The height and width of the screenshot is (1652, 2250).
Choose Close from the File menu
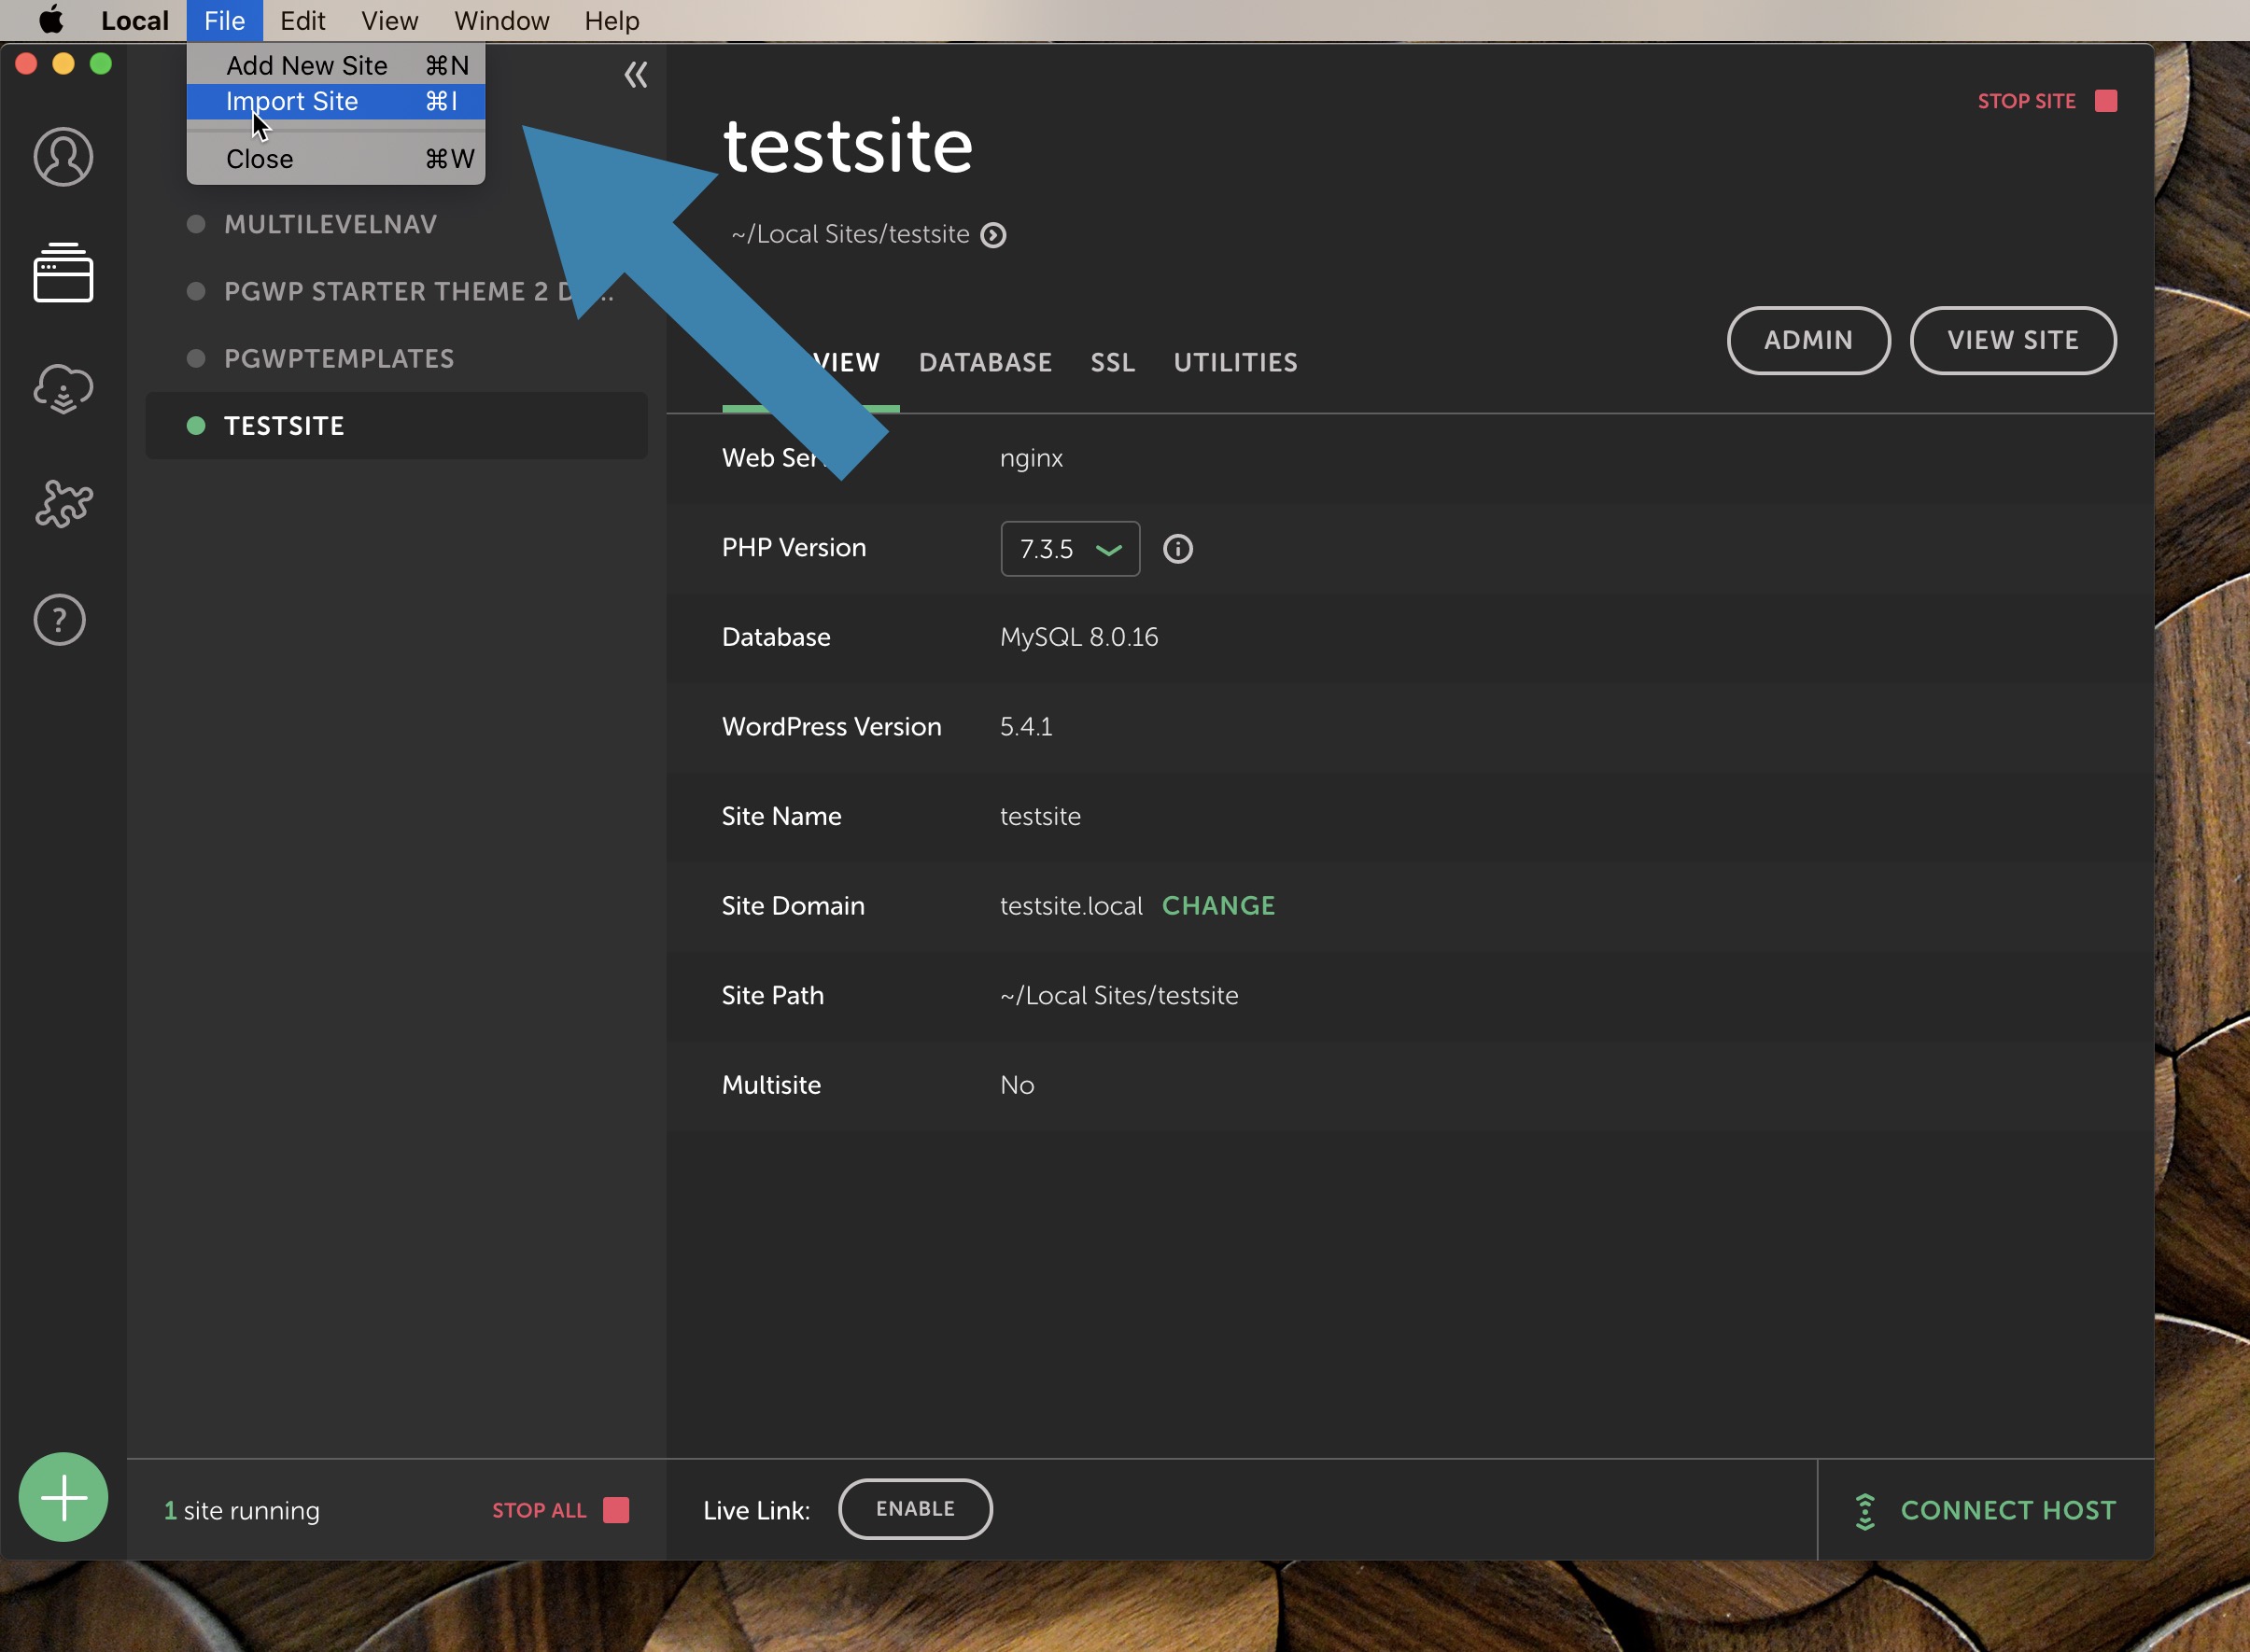(x=336, y=159)
